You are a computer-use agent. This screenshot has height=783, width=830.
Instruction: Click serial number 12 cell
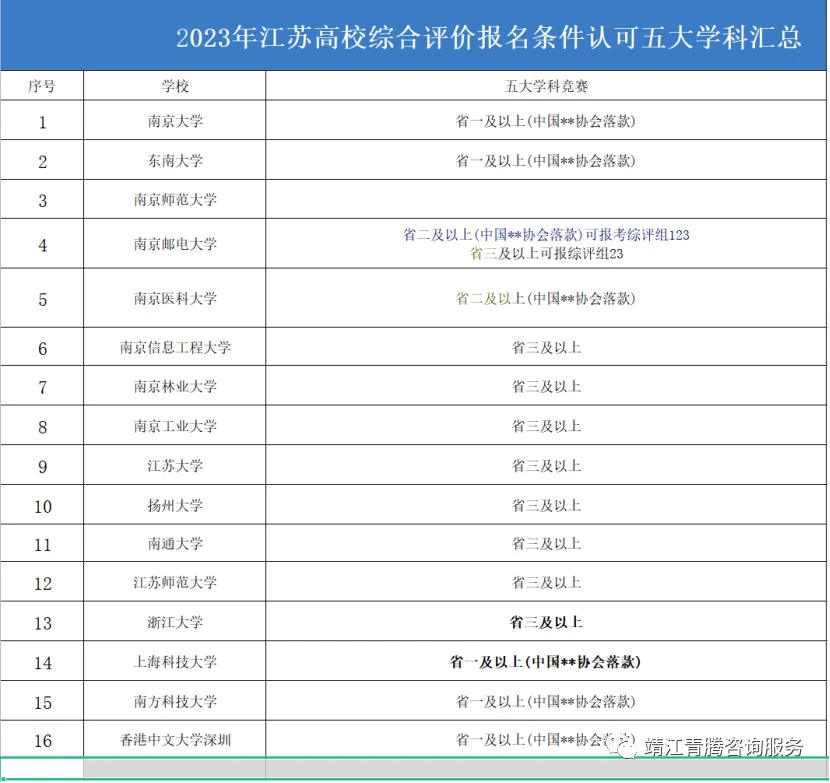[x=42, y=582]
